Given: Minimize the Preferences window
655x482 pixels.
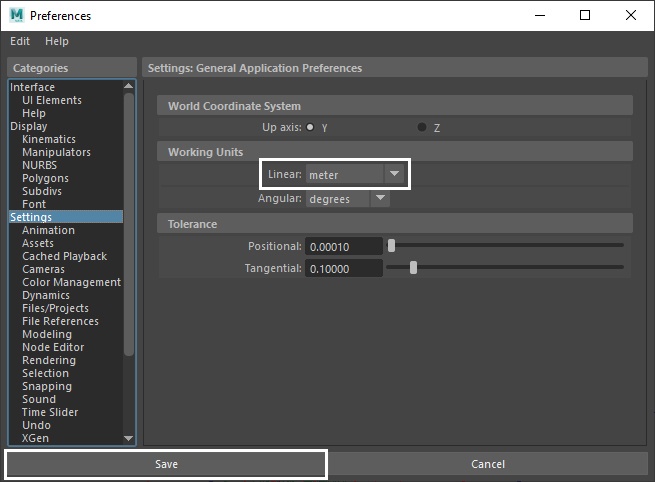Looking at the screenshot, I should click(540, 15).
